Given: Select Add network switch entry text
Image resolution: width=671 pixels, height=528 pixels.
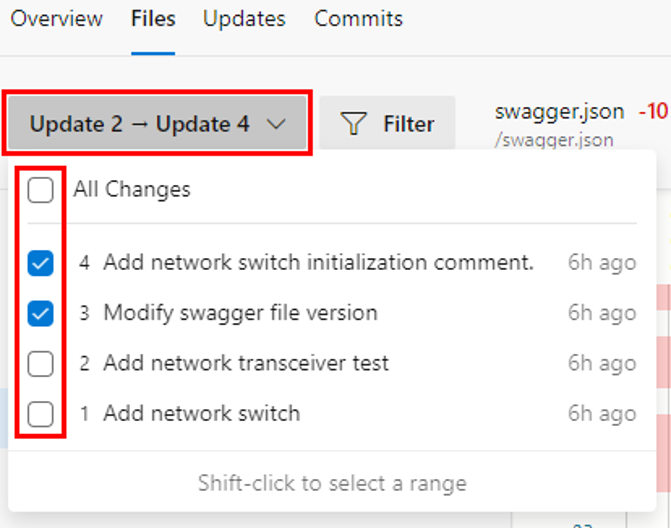Looking at the screenshot, I should pyautogui.click(x=202, y=413).
